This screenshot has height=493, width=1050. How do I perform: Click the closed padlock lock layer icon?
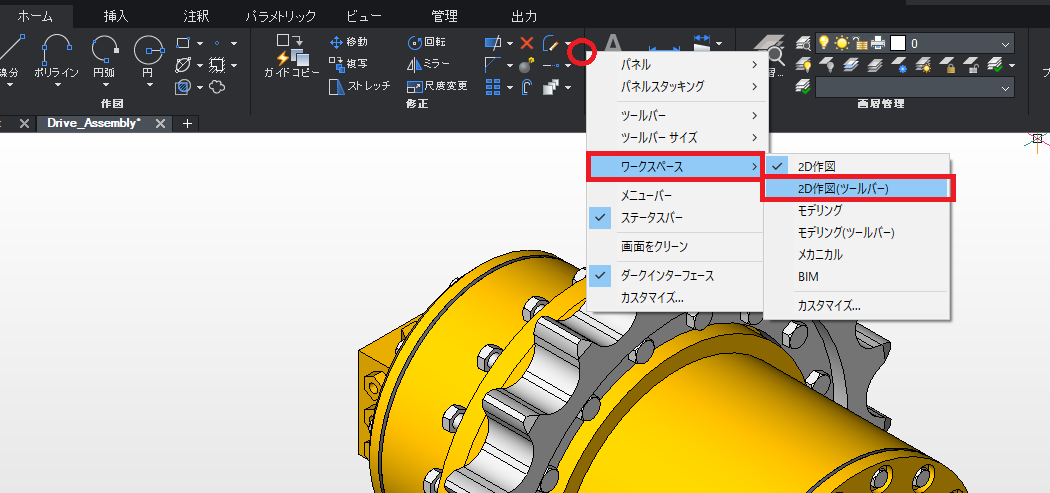click(948, 65)
